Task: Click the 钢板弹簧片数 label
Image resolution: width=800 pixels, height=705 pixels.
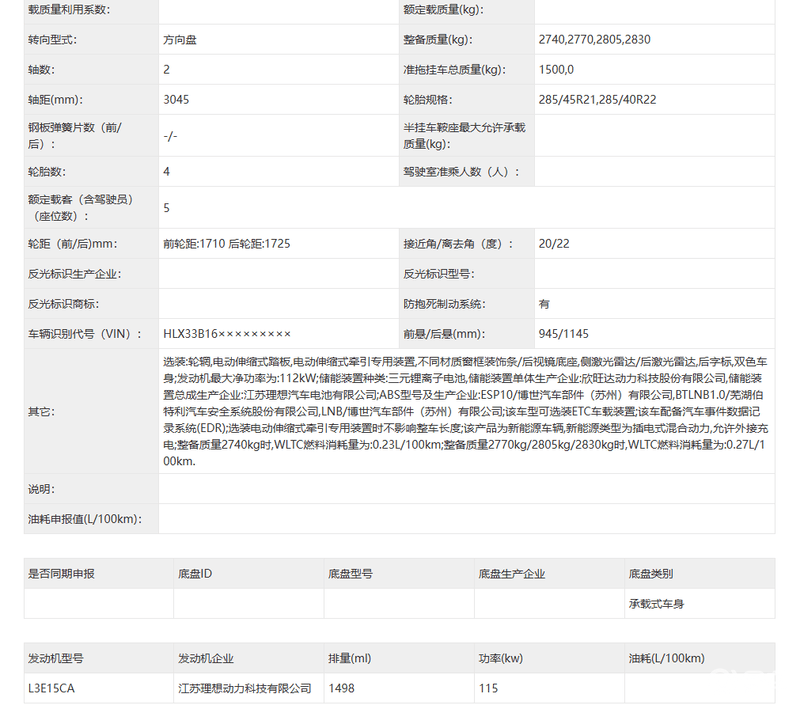Action: click(74, 136)
